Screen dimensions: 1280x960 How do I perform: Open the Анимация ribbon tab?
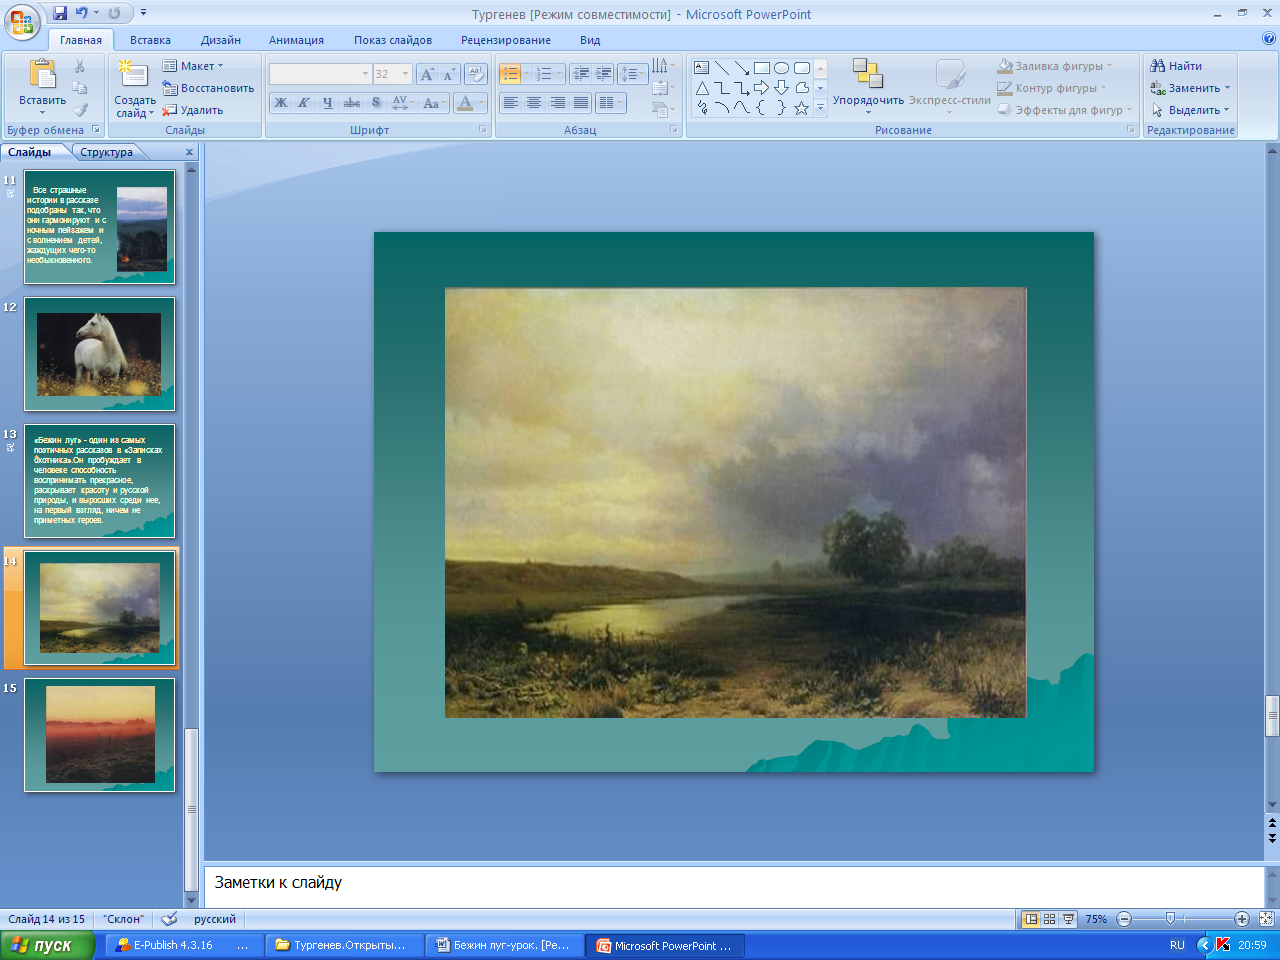click(296, 40)
